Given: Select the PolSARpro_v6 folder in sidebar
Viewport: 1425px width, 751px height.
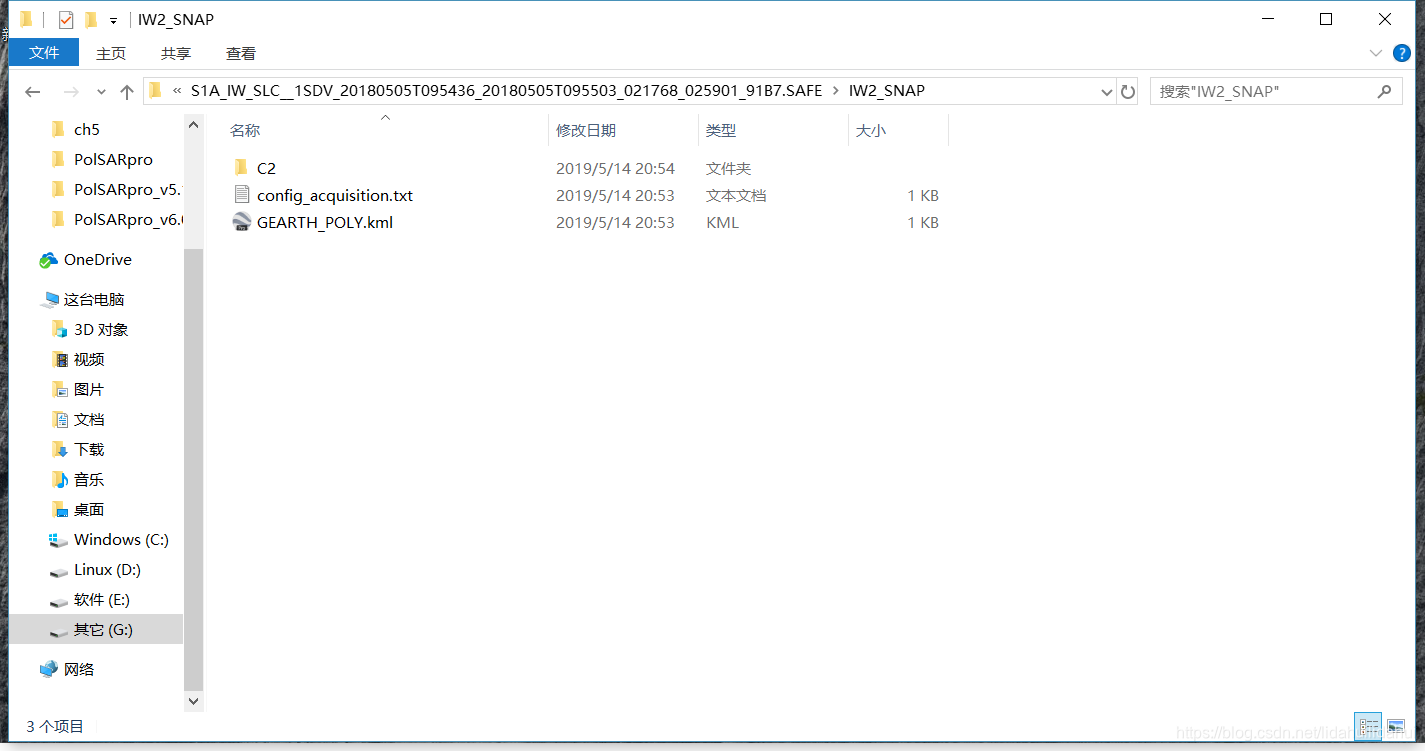Looking at the screenshot, I should tap(129, 220).
